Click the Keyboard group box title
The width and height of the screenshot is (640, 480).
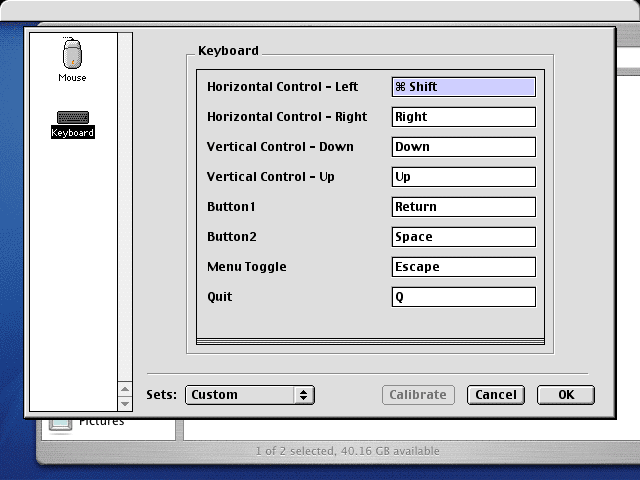point(228,51)
